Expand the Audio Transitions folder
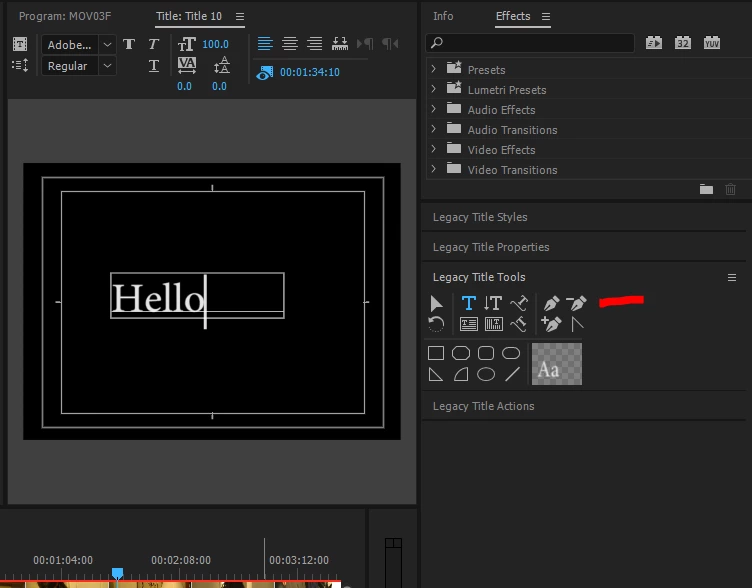Image resolution: width=752 pixels, height=588 pixels. [434, 129]
